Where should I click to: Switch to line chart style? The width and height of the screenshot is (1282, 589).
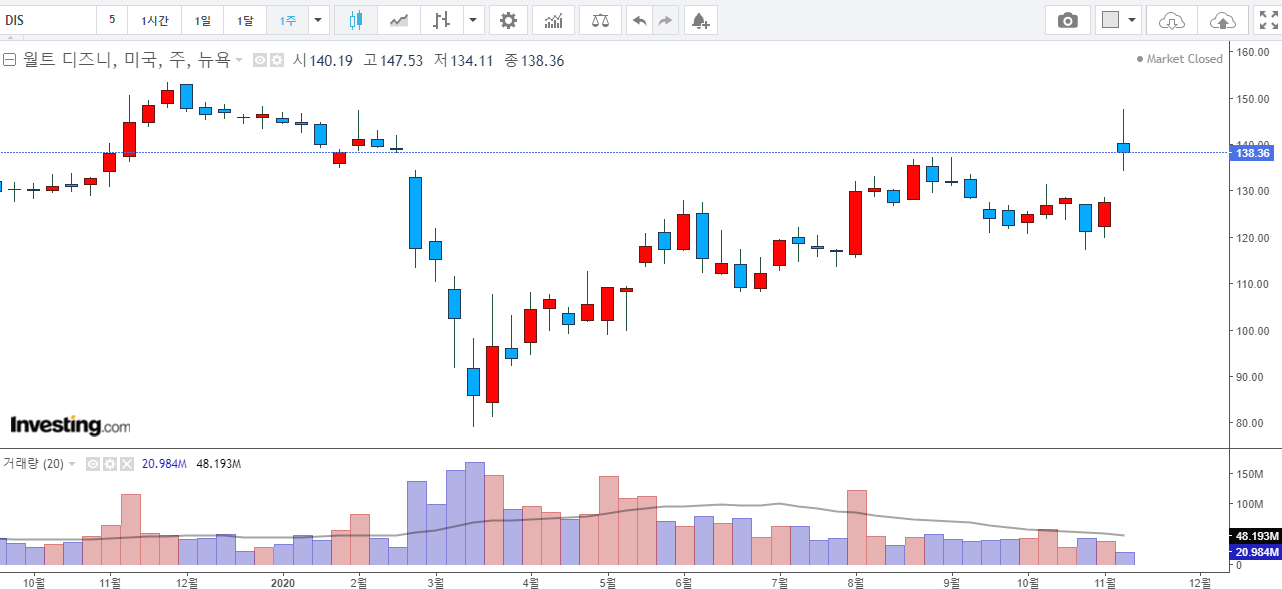pyautogui.click(x=398, y=20)
